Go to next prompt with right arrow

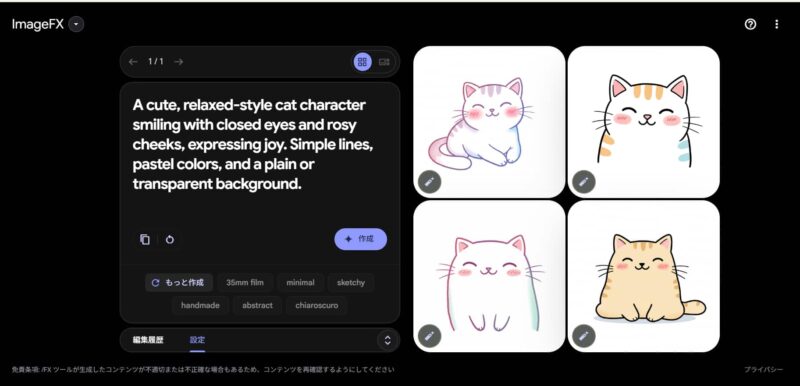coord(178,62)
